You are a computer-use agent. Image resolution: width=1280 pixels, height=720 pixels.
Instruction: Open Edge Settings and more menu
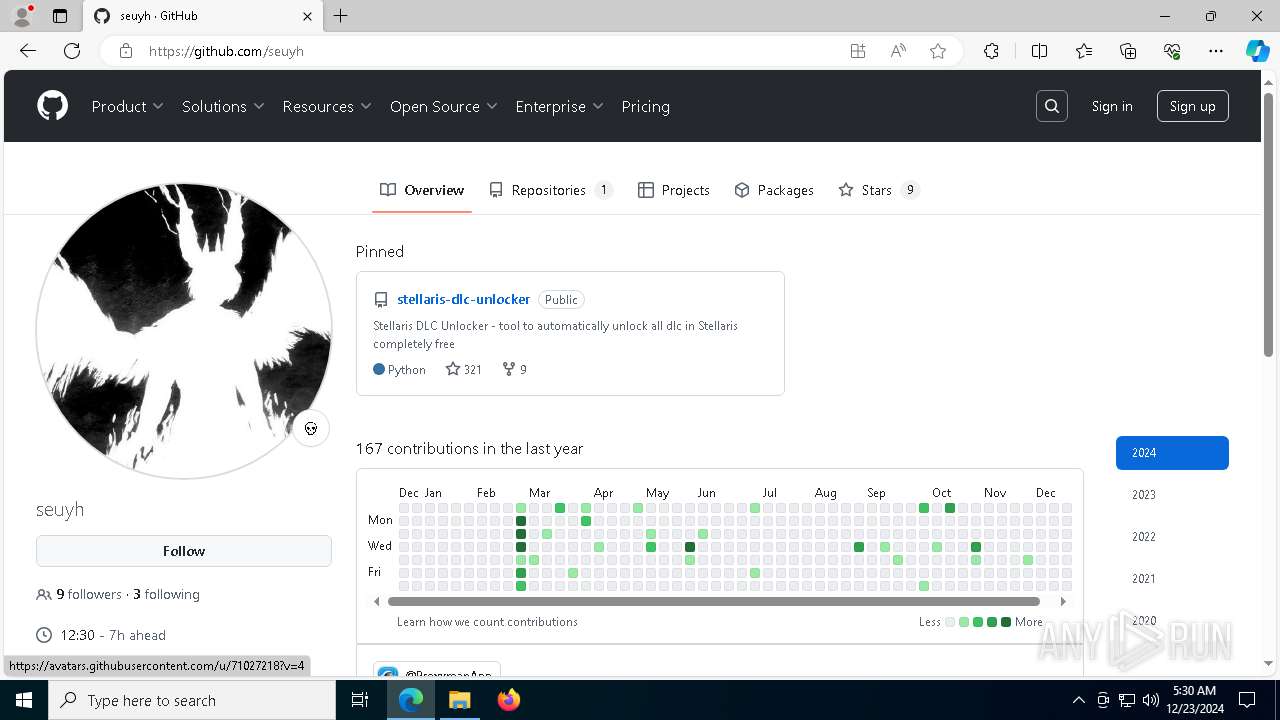tap(1216, 51)
